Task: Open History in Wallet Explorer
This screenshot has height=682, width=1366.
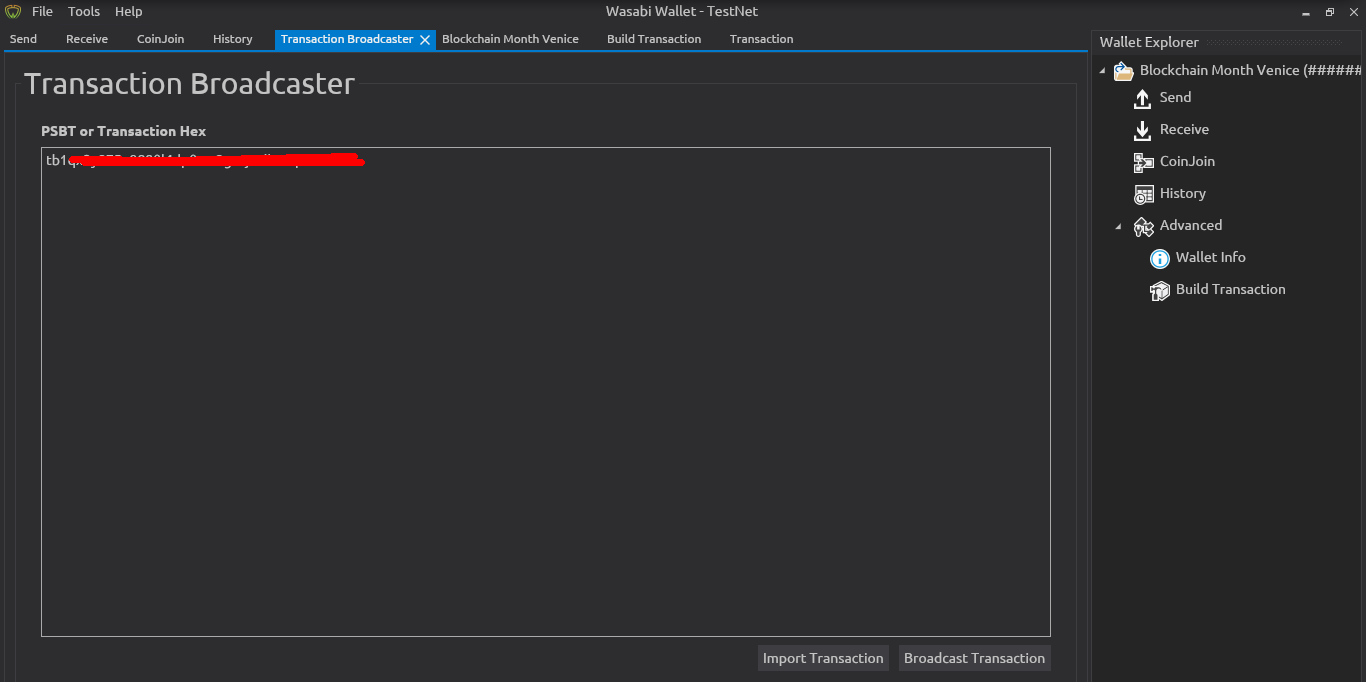Action: click(x=1183, y=193)
